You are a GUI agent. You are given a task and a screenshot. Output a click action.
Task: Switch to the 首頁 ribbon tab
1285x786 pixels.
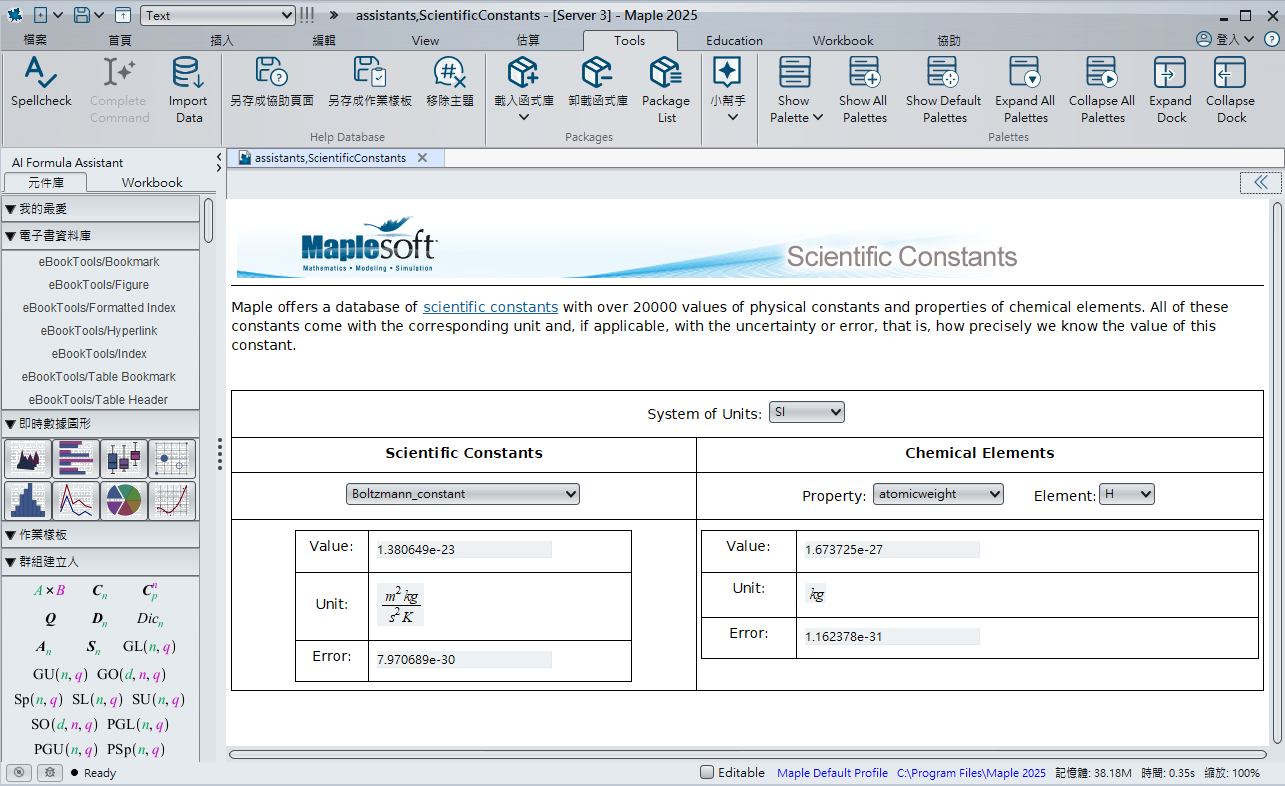tap(120, 41)
